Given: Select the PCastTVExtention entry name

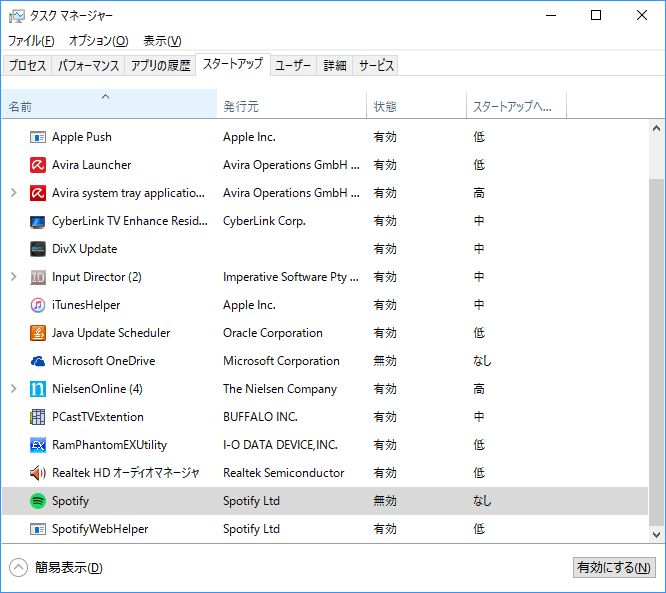Looking at the screenshot, I should pyautogui.click(x=98, y=418).
